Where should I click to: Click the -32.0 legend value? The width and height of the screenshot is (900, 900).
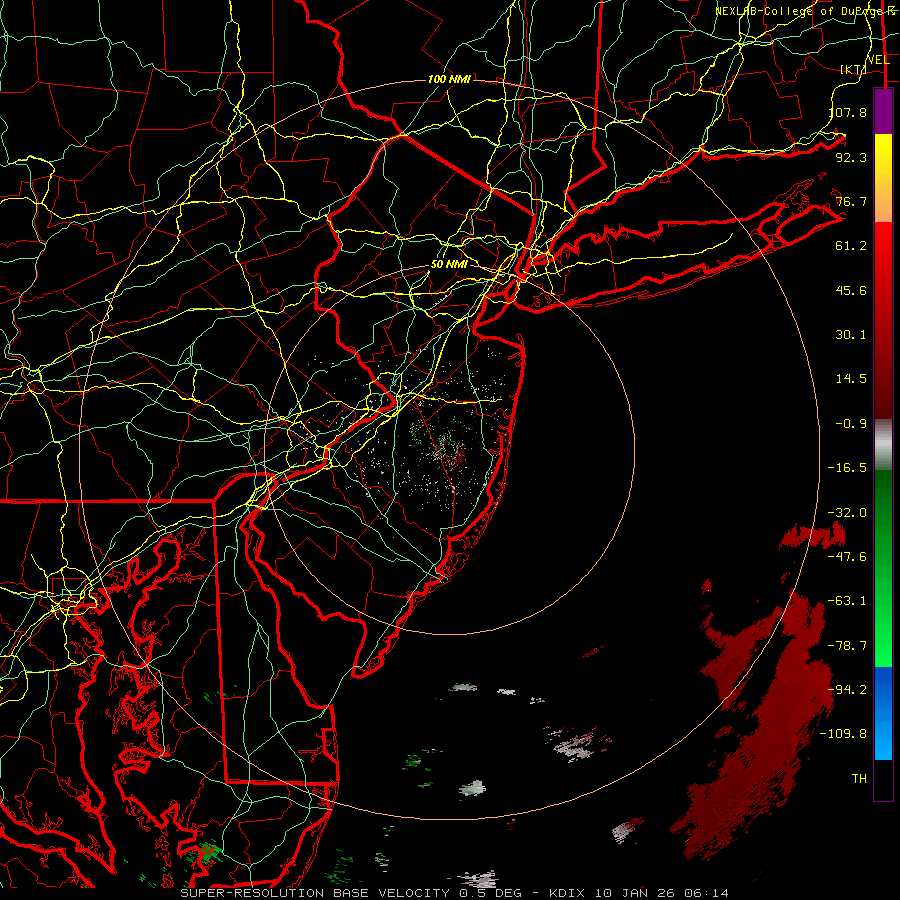[847, 513]
